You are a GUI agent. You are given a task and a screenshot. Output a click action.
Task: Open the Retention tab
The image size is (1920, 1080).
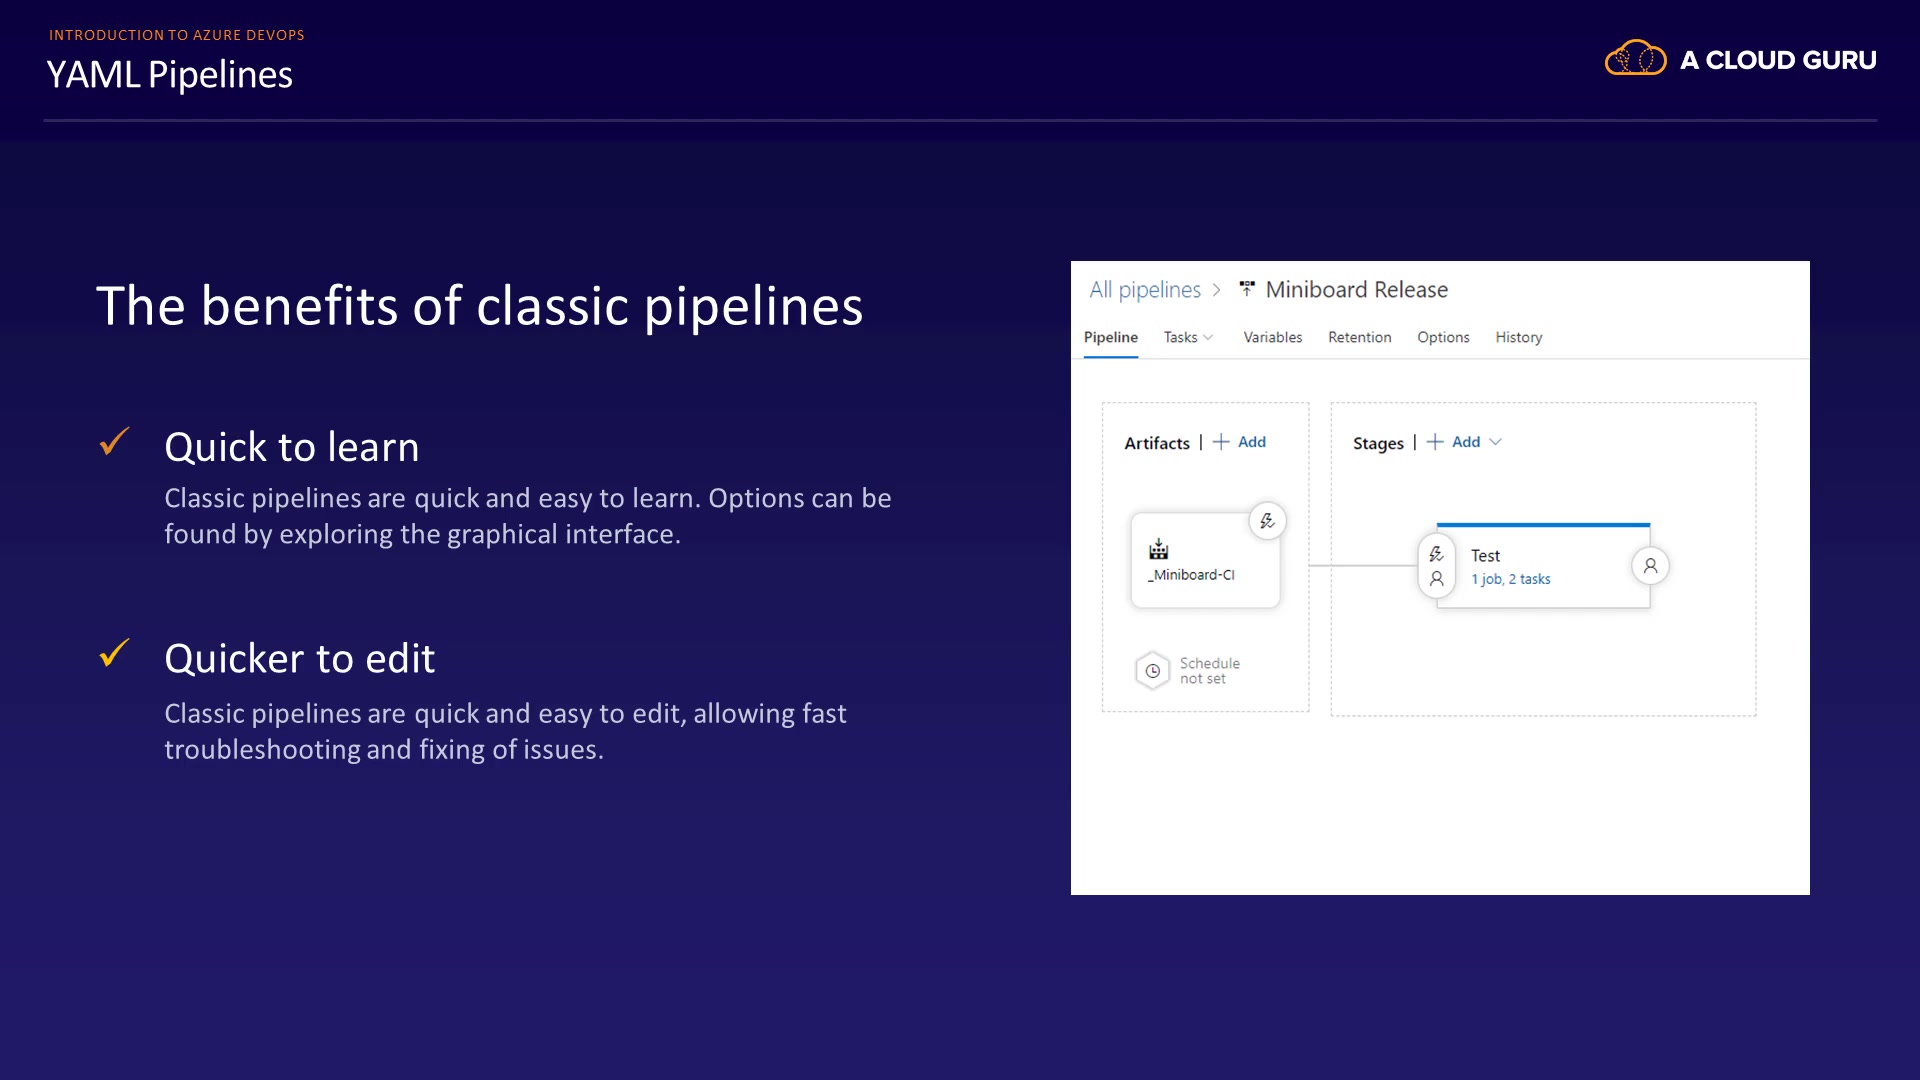1359,338
